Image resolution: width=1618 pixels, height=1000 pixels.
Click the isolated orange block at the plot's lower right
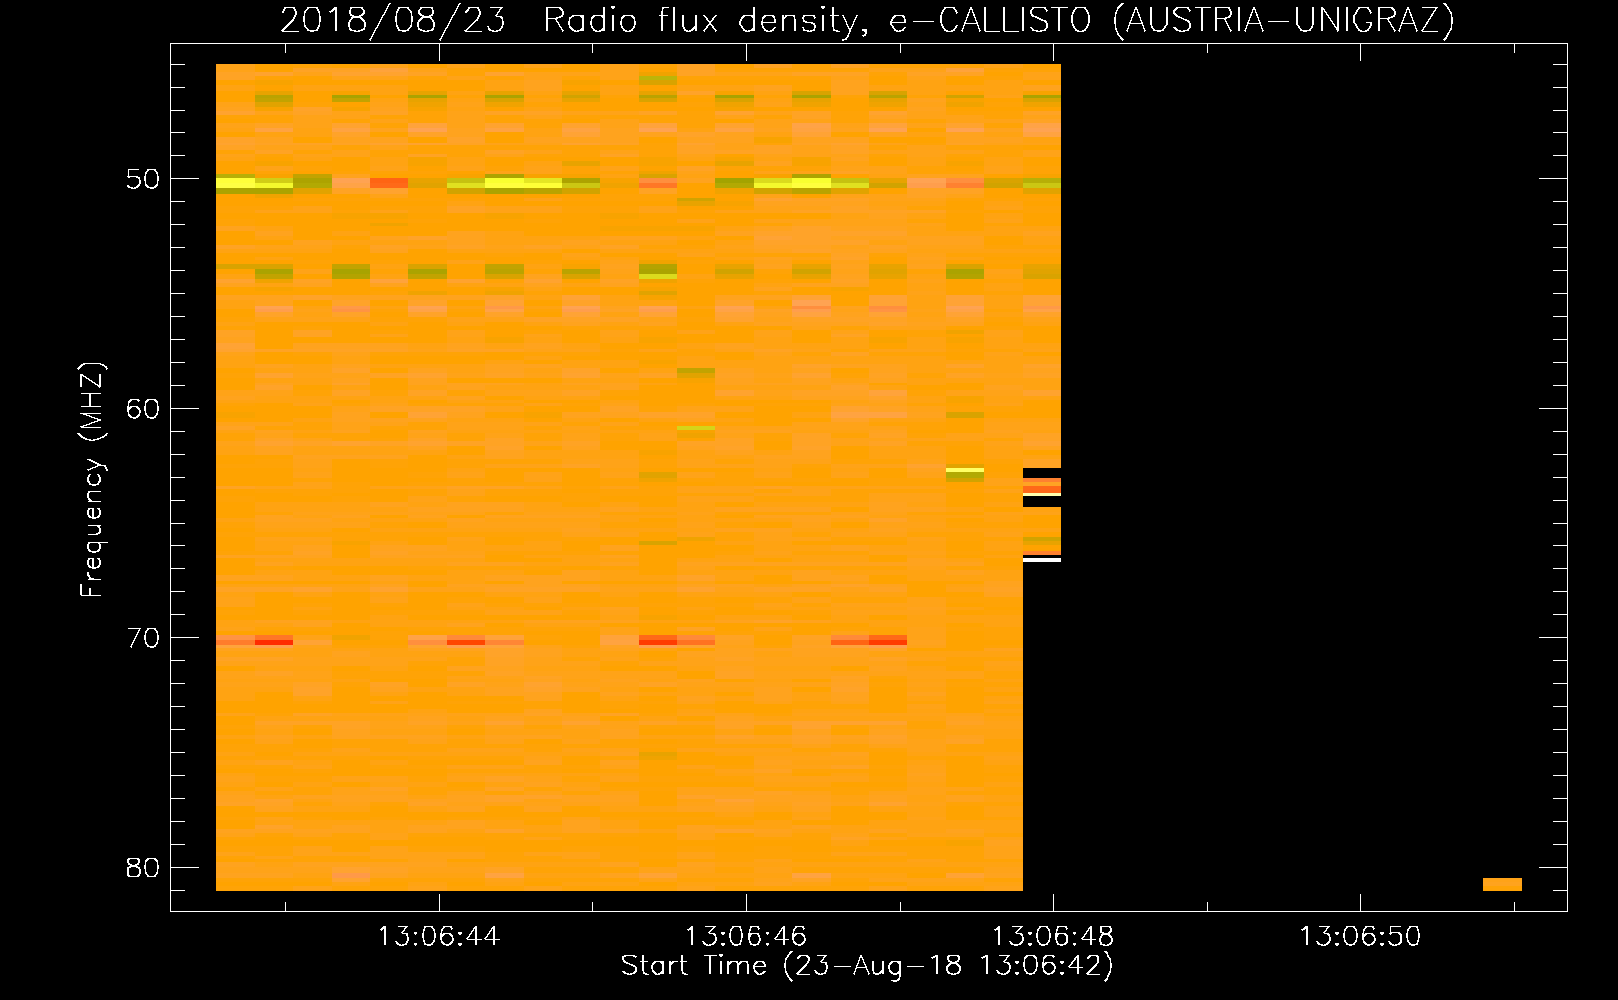click(x=1502, y=884)
